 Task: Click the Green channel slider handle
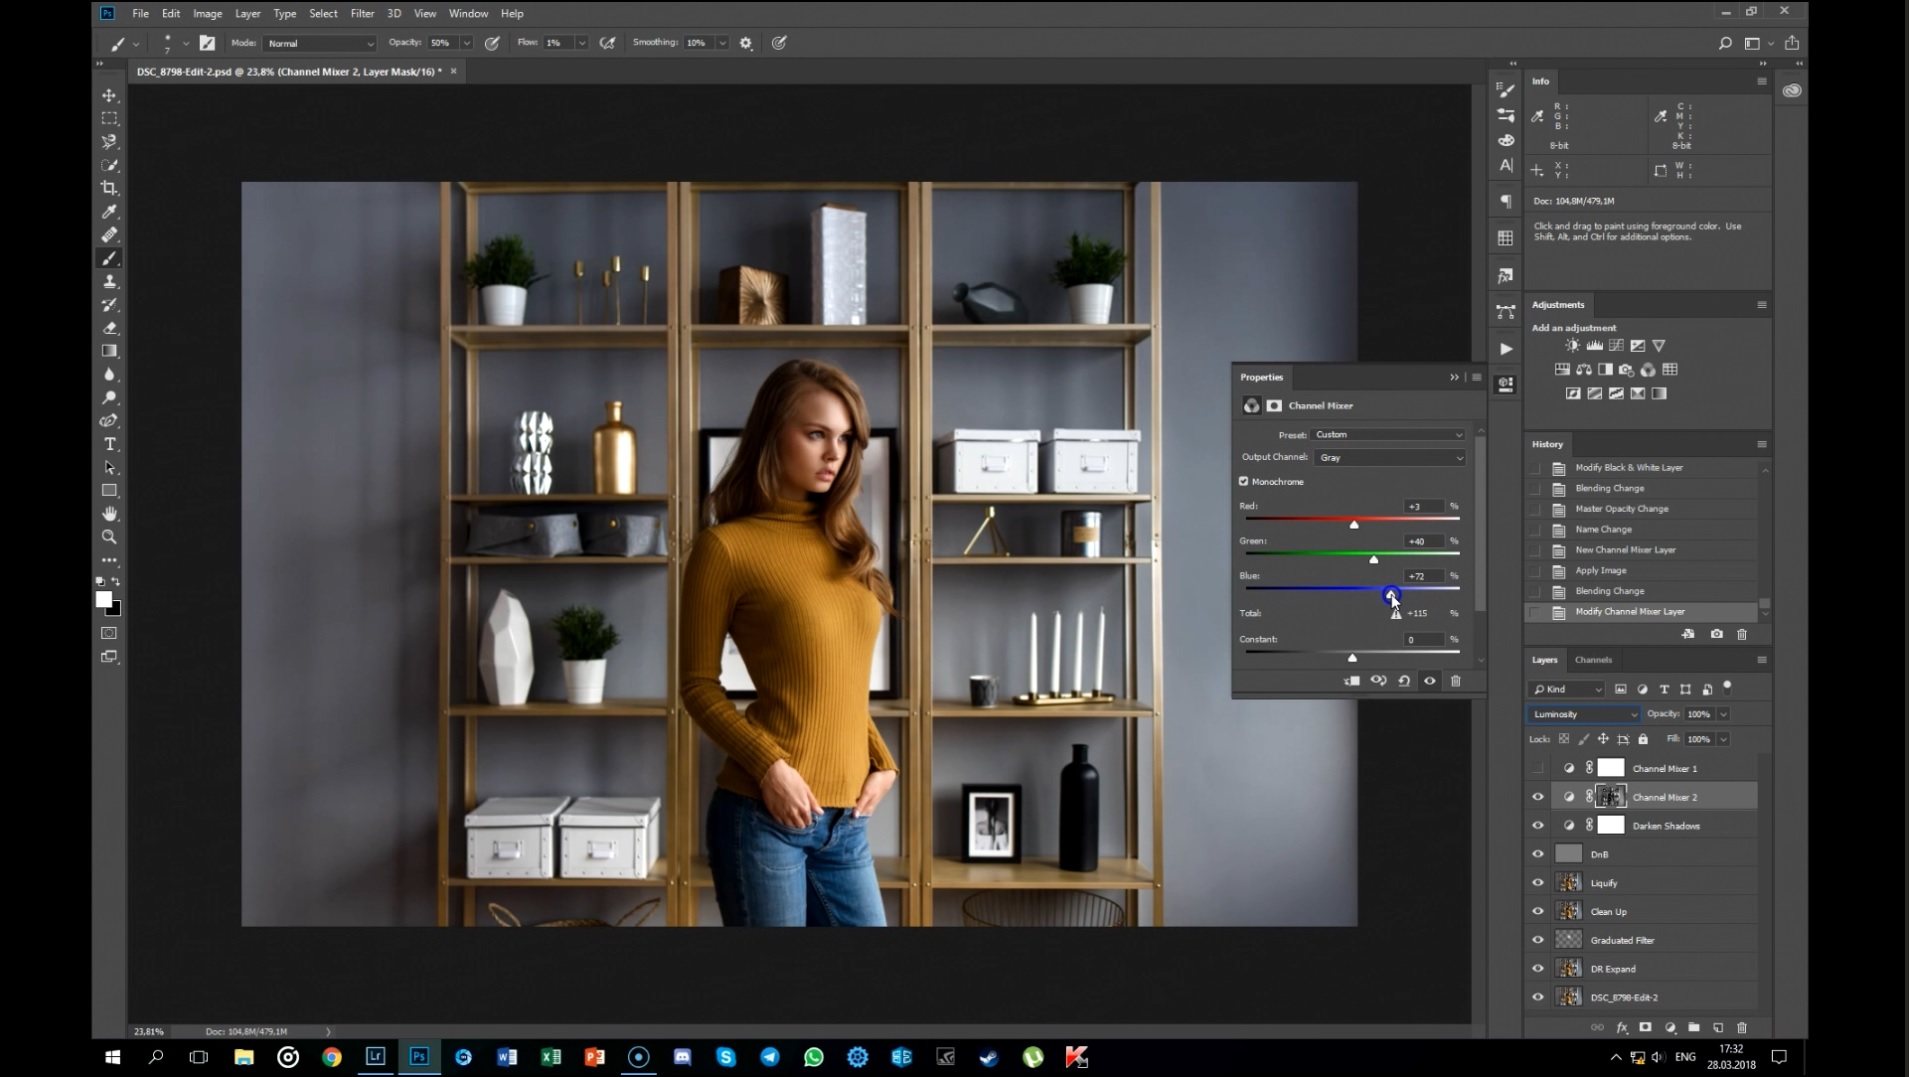(1374, 559)
